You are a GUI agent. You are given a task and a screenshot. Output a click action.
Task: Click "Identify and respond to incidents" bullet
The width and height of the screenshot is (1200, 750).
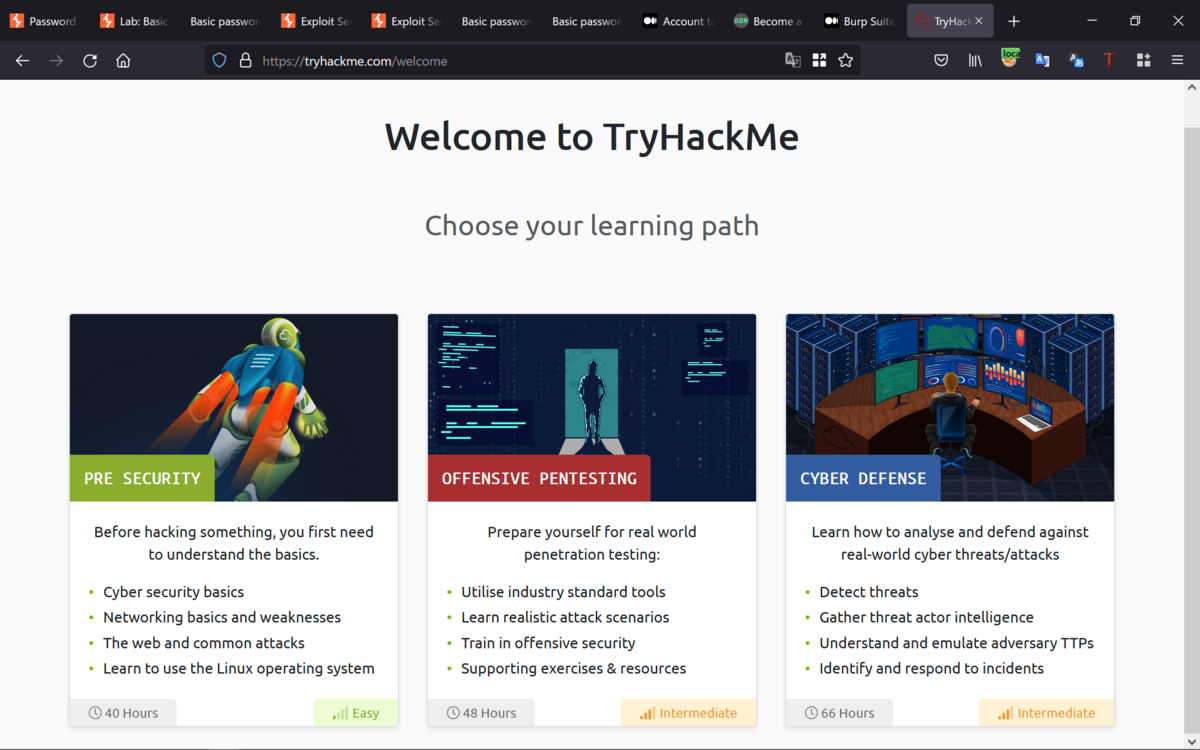[931, 668]
